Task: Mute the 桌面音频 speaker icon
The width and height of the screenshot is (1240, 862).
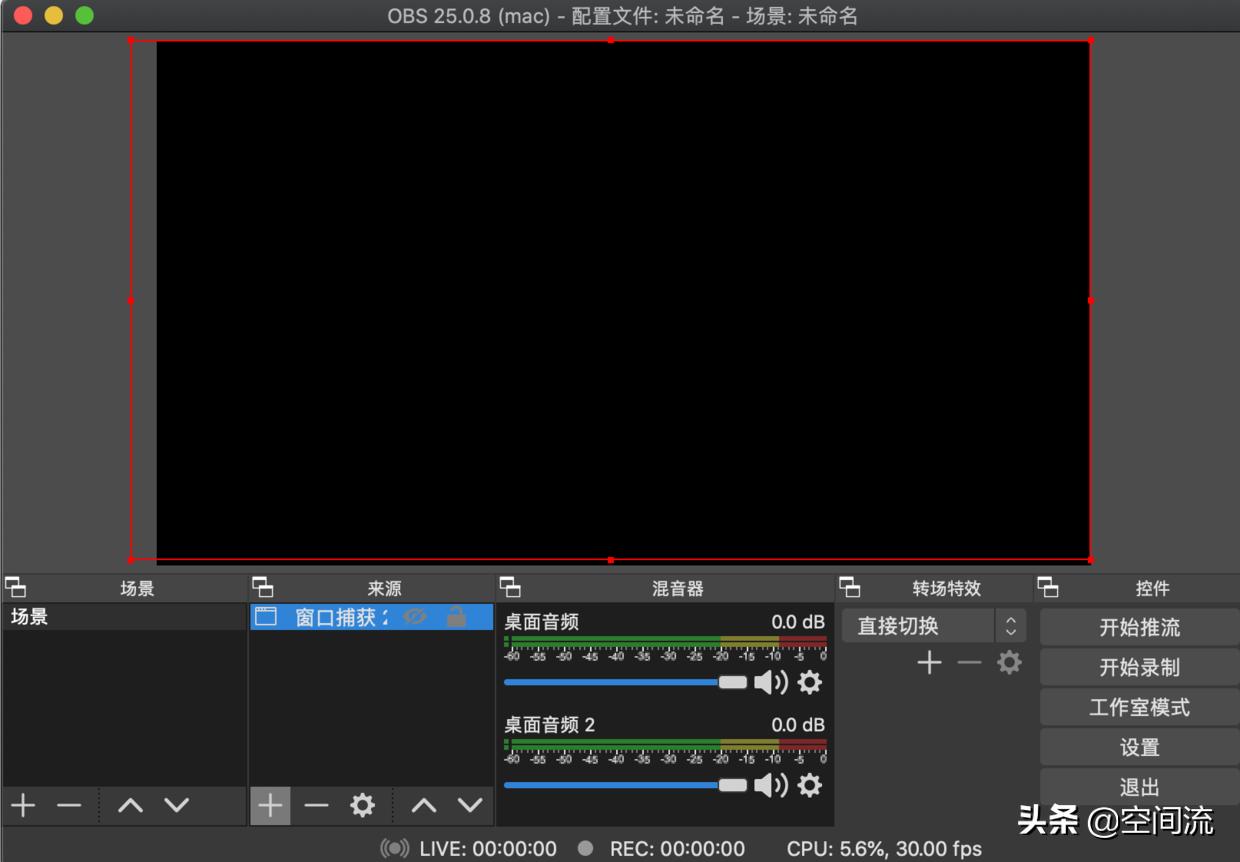Action: tap(770, 683)
